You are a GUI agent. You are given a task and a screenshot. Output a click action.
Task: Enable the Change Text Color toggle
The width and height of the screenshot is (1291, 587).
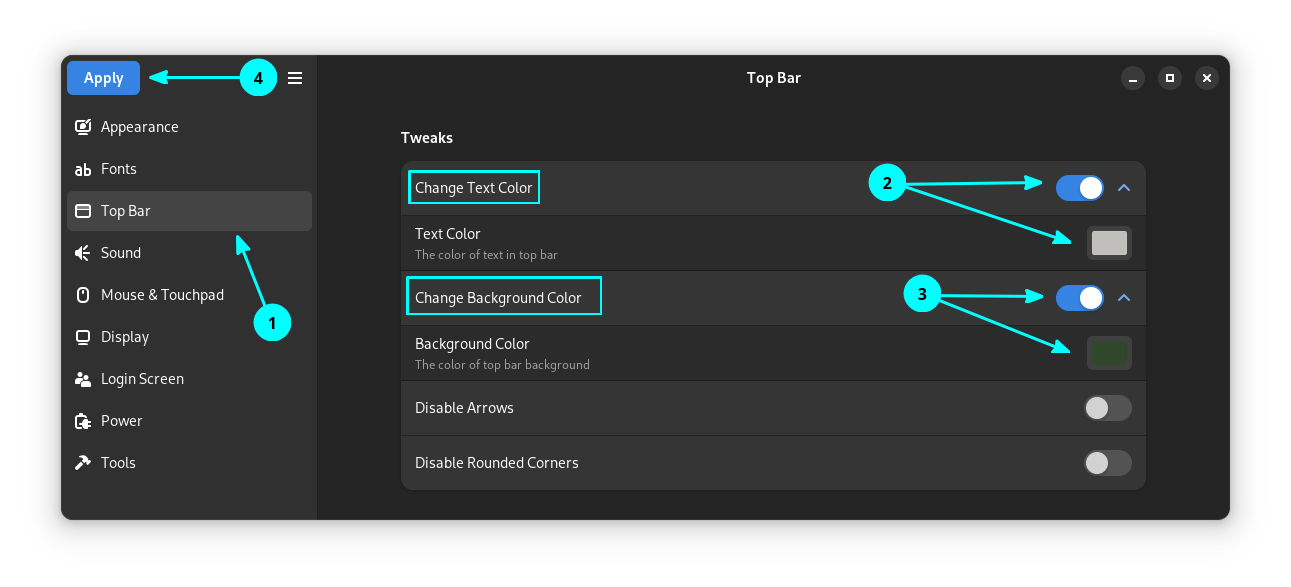coord(1079,188)
